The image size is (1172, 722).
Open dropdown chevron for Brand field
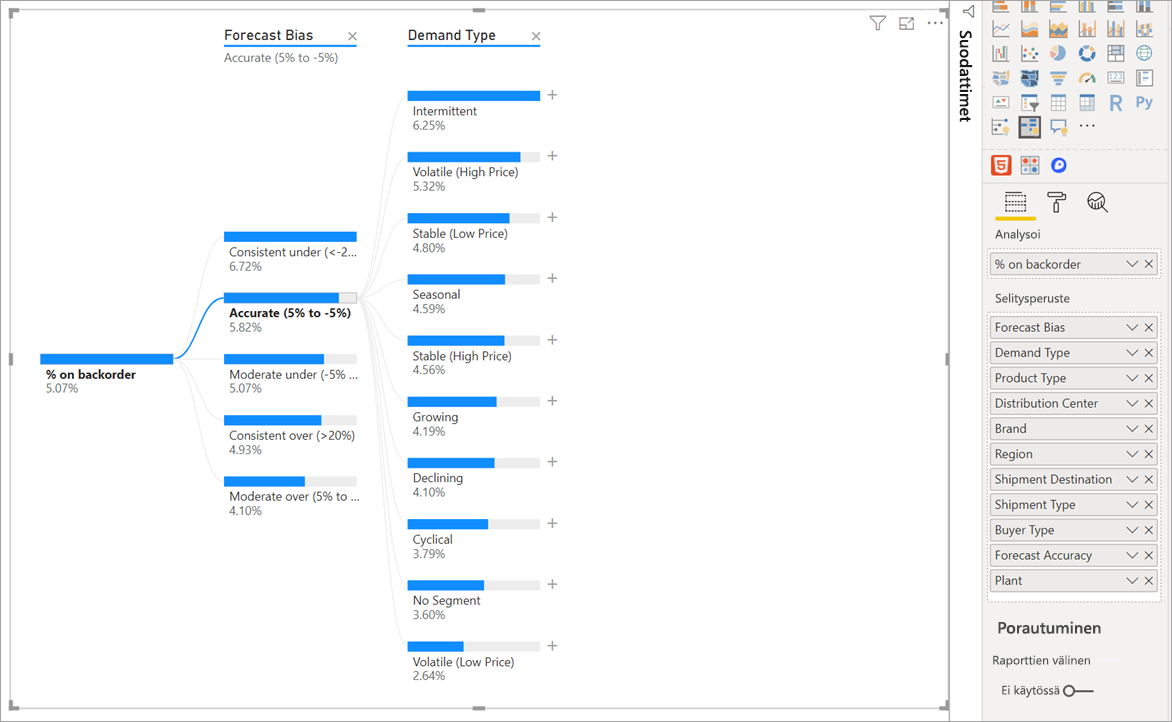coord(1132,429)
